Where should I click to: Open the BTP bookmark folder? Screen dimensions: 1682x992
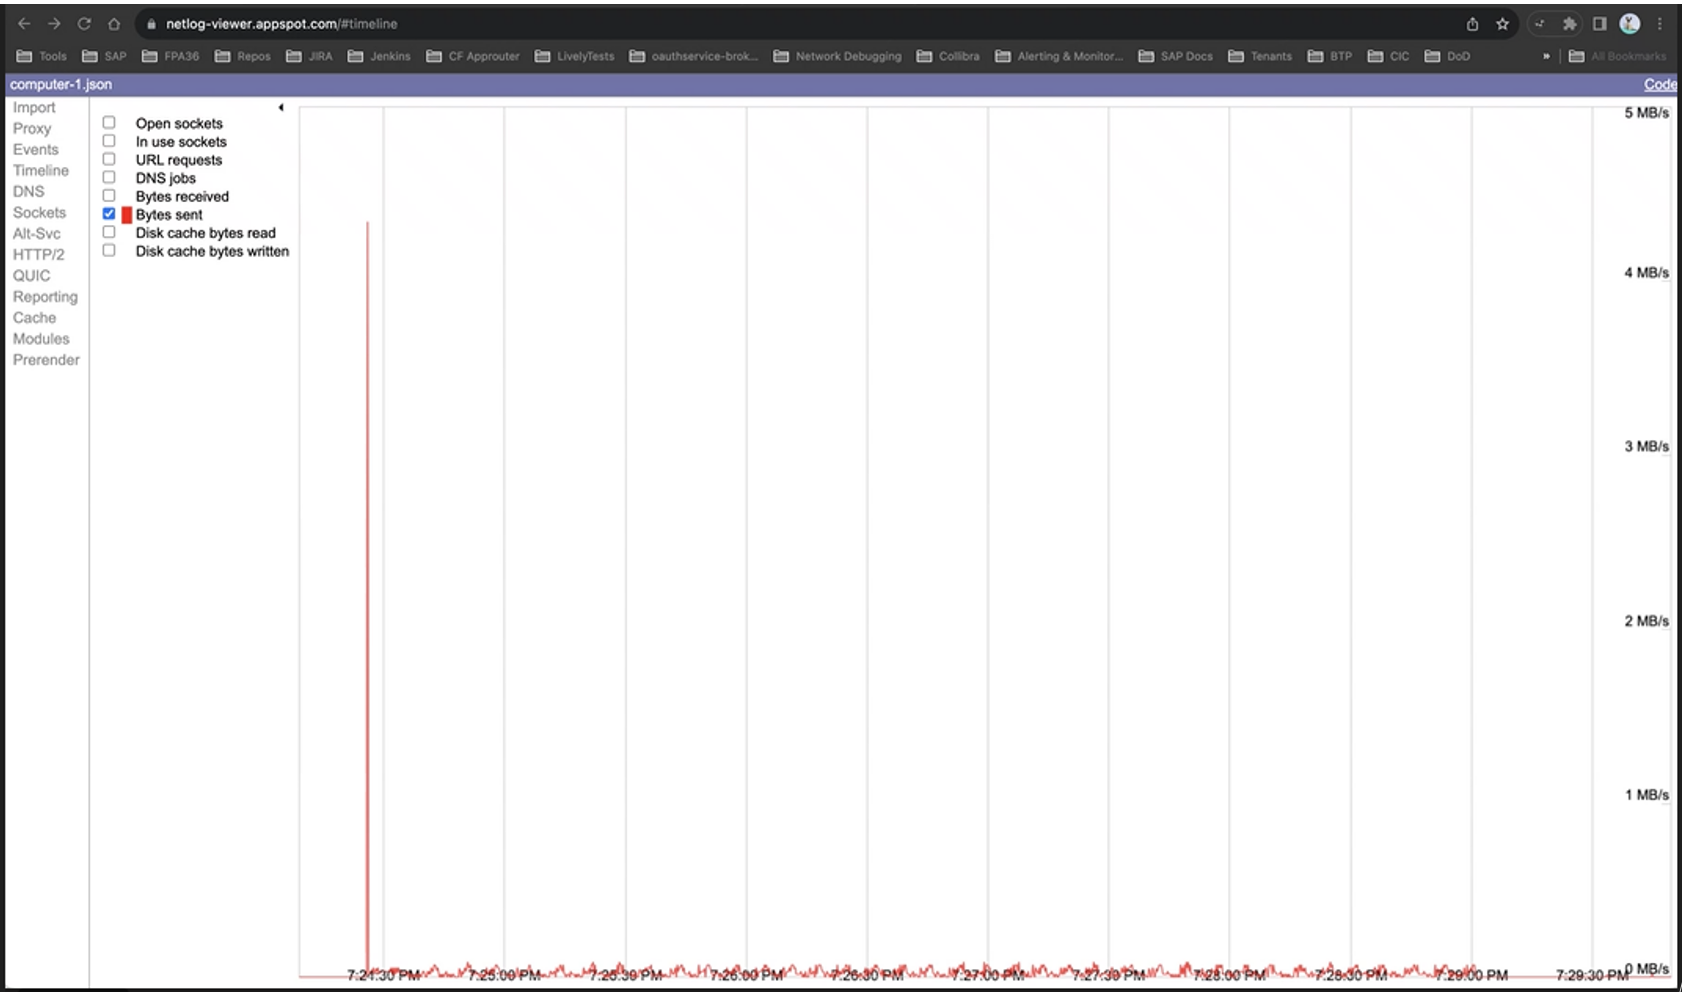point(1330,56)
